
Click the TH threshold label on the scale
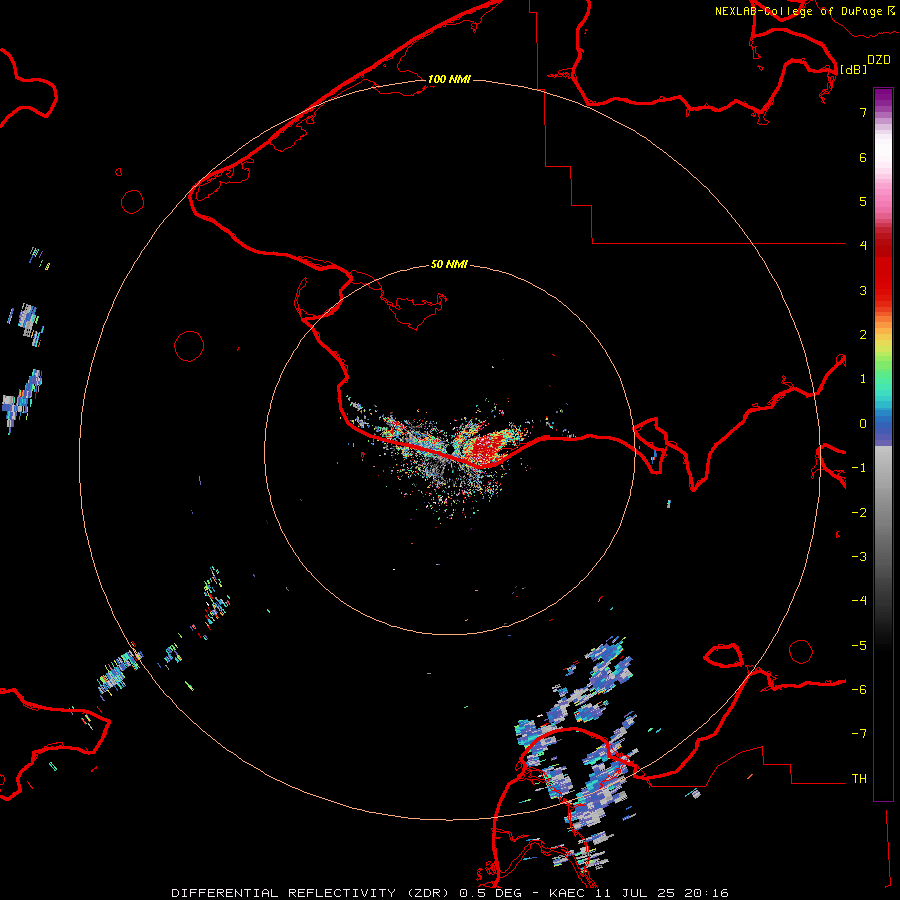click(x=859, y=779)
